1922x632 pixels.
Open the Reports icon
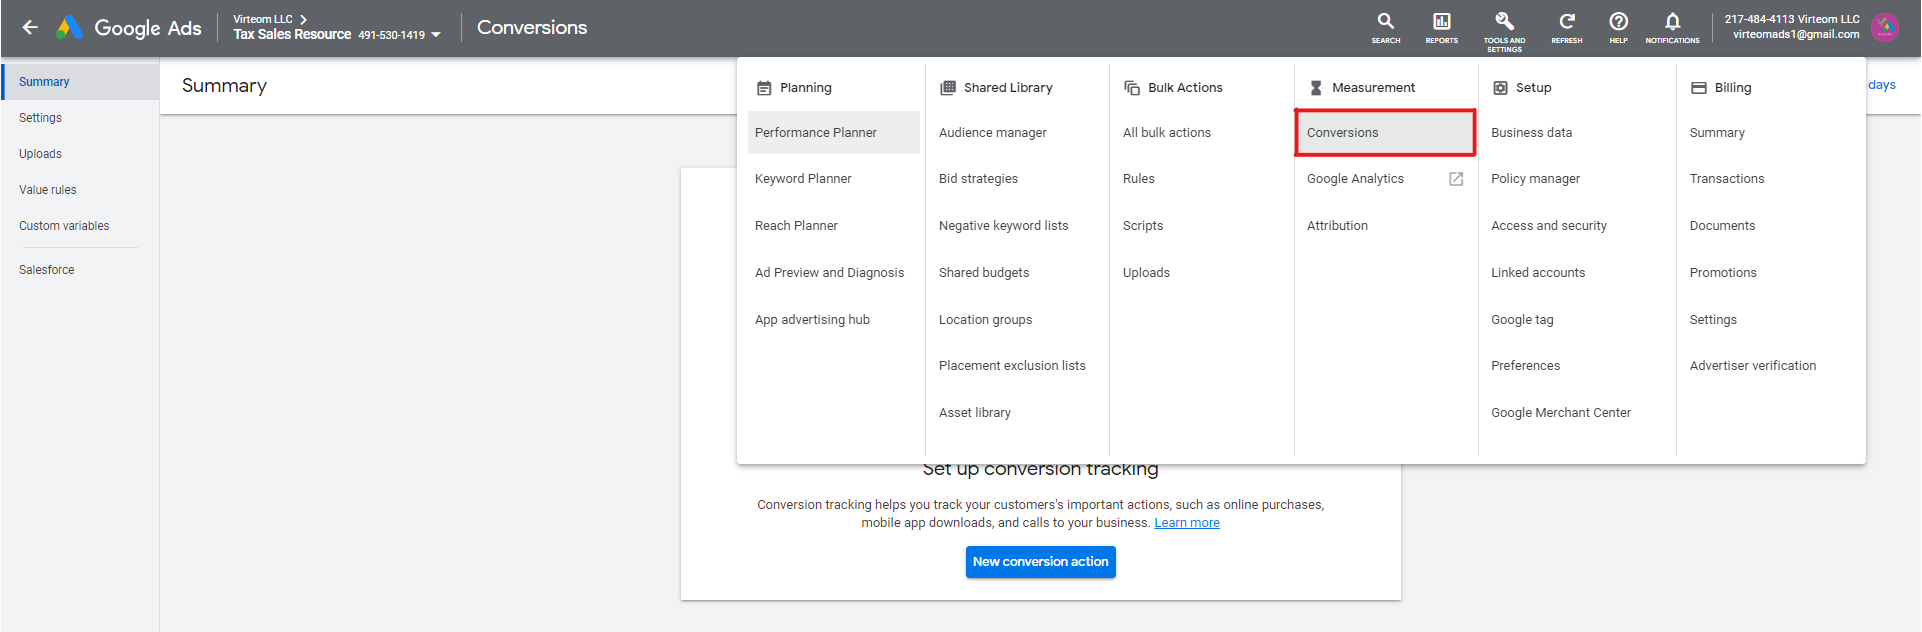click(1441, 22)
